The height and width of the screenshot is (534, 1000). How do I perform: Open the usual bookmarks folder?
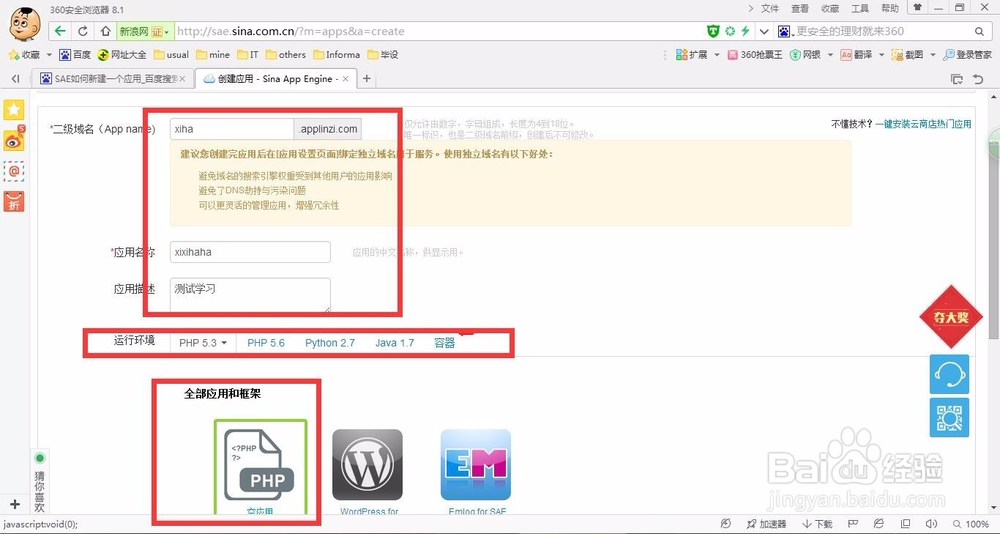point(171,55)
